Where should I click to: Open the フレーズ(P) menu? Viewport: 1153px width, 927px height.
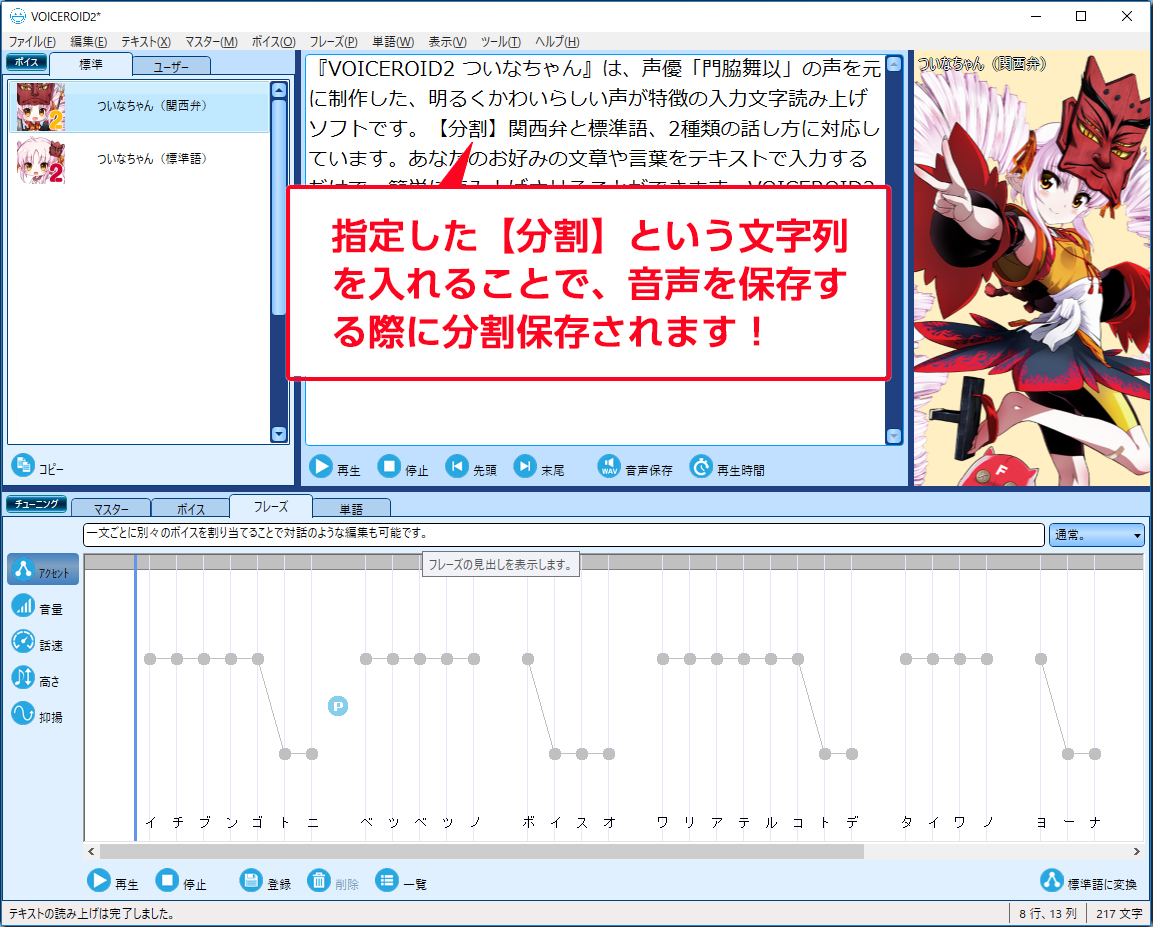point(333,42)
